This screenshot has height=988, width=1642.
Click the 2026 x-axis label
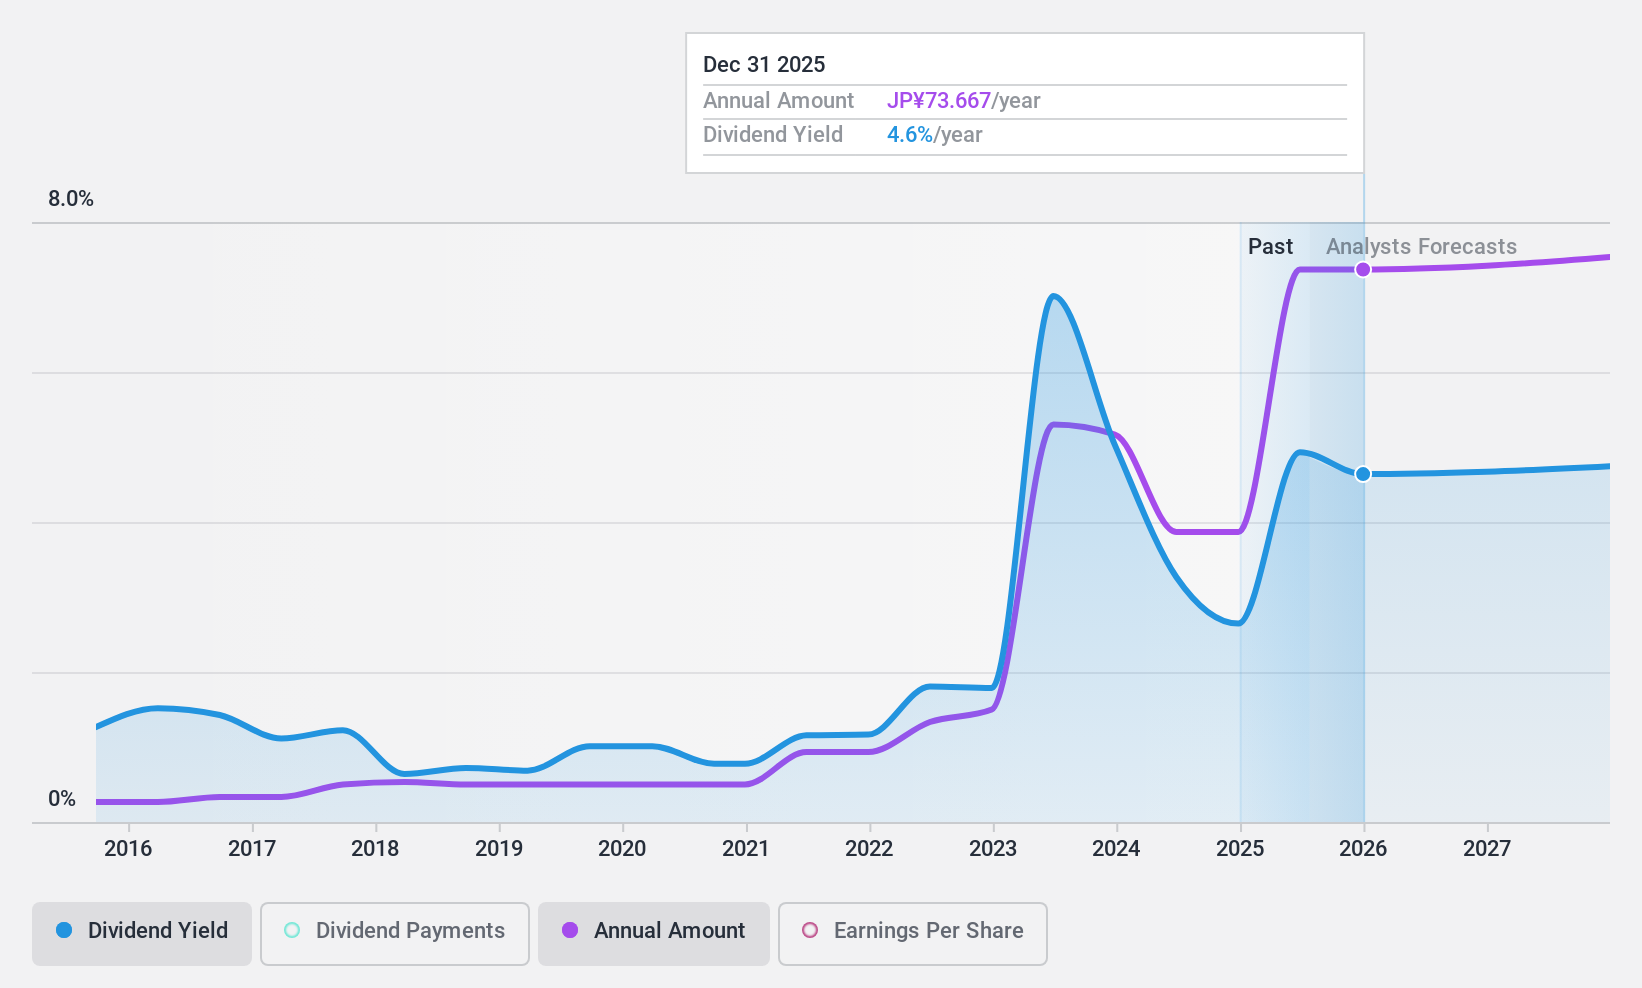pyautogui.click(x=1363, y=849)
